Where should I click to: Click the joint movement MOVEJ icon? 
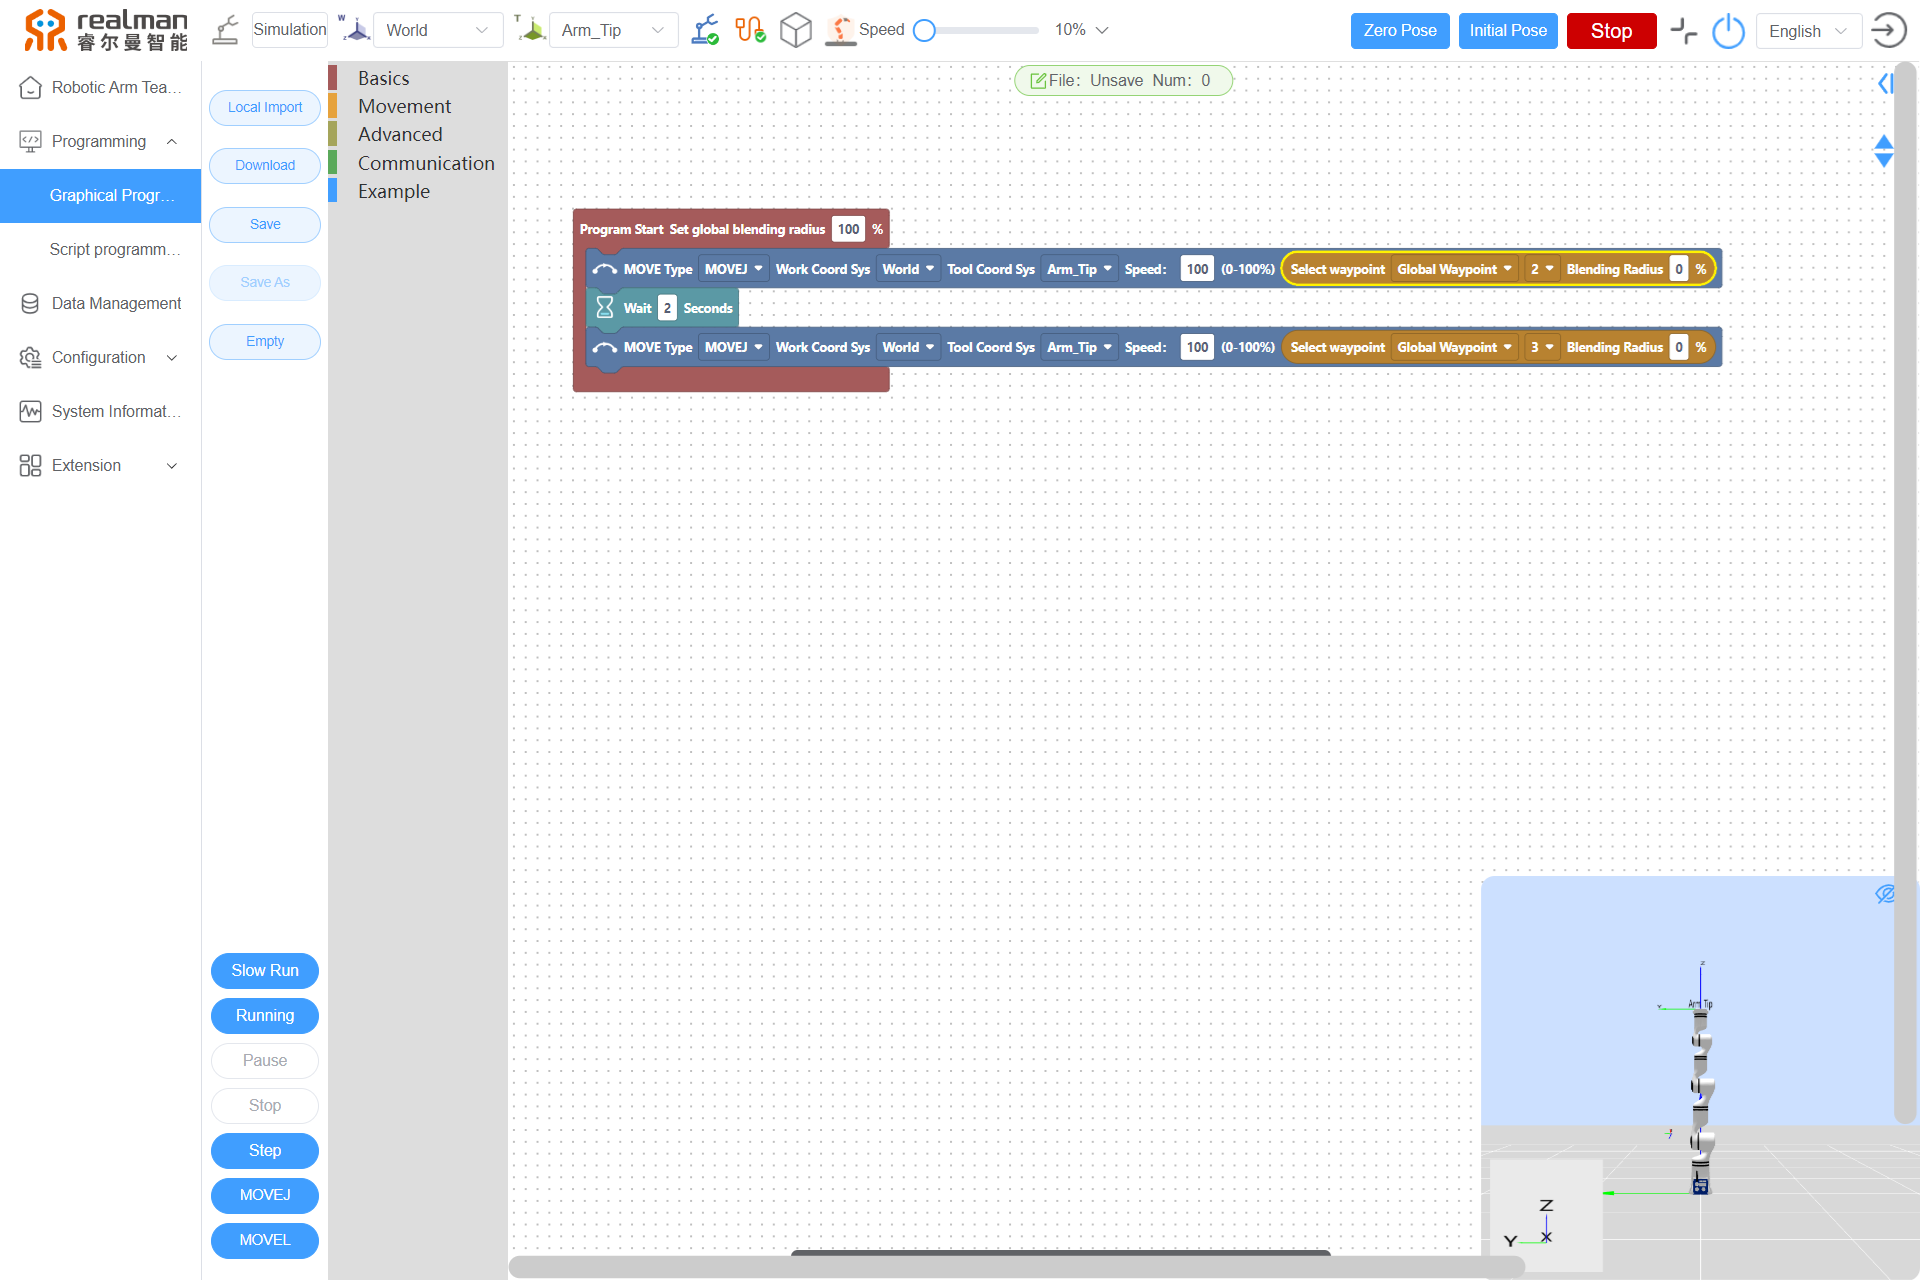point(264,1194)
